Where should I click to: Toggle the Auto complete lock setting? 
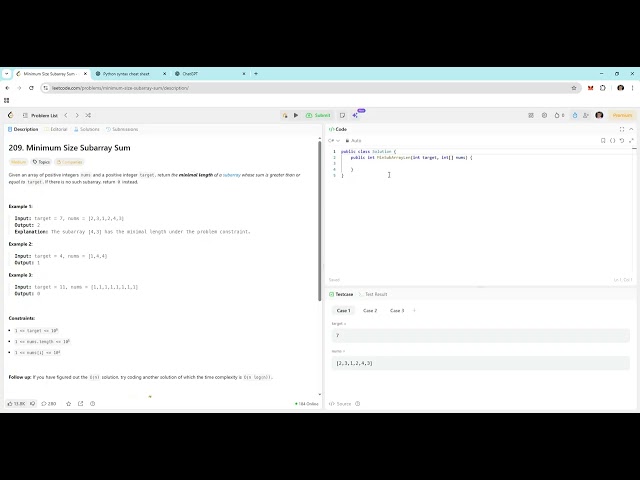[353, 140]
